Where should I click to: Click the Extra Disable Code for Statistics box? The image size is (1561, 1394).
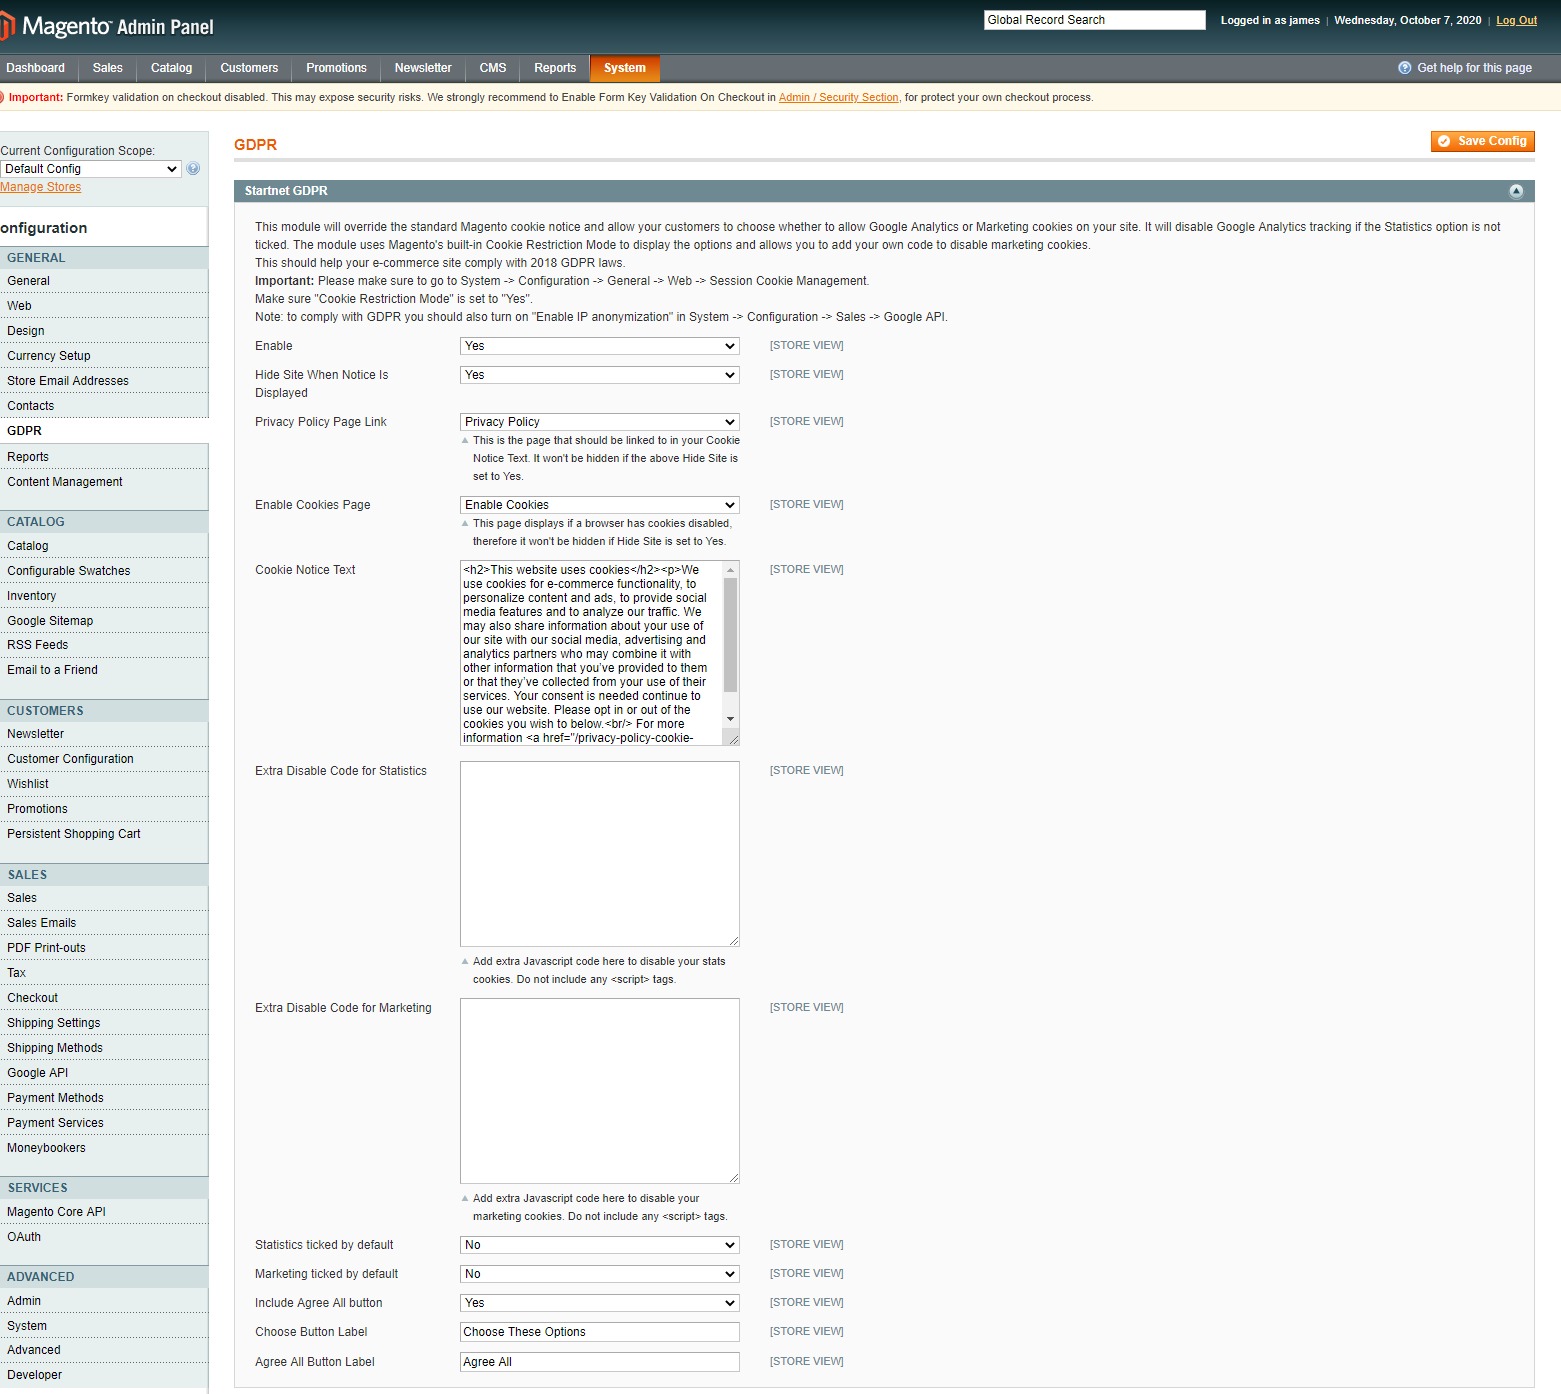(600, 854)
